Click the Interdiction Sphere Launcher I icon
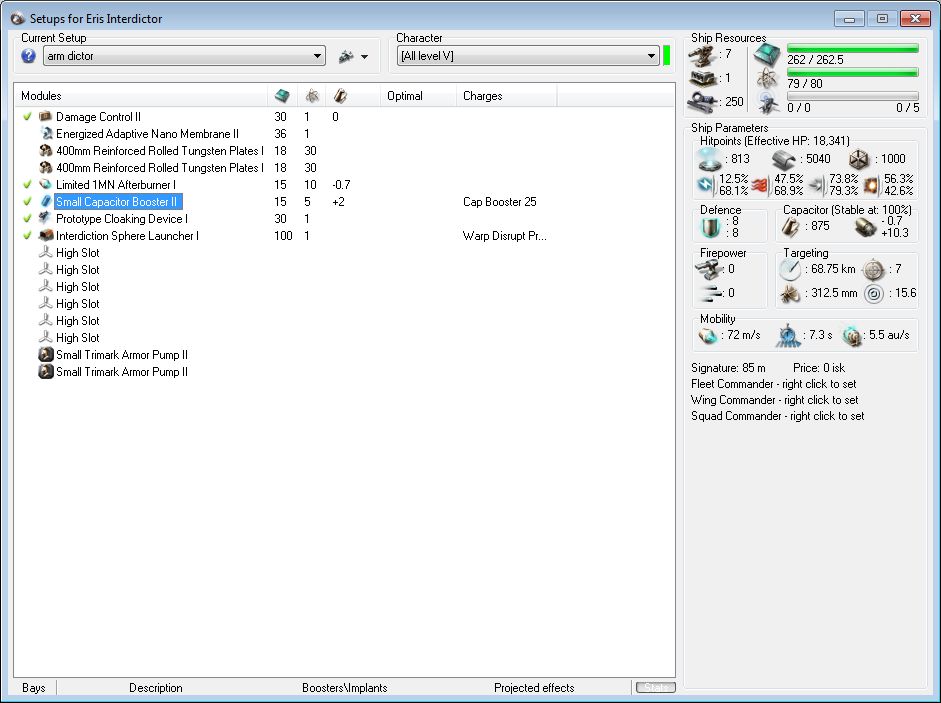 [x=46, y=235]
